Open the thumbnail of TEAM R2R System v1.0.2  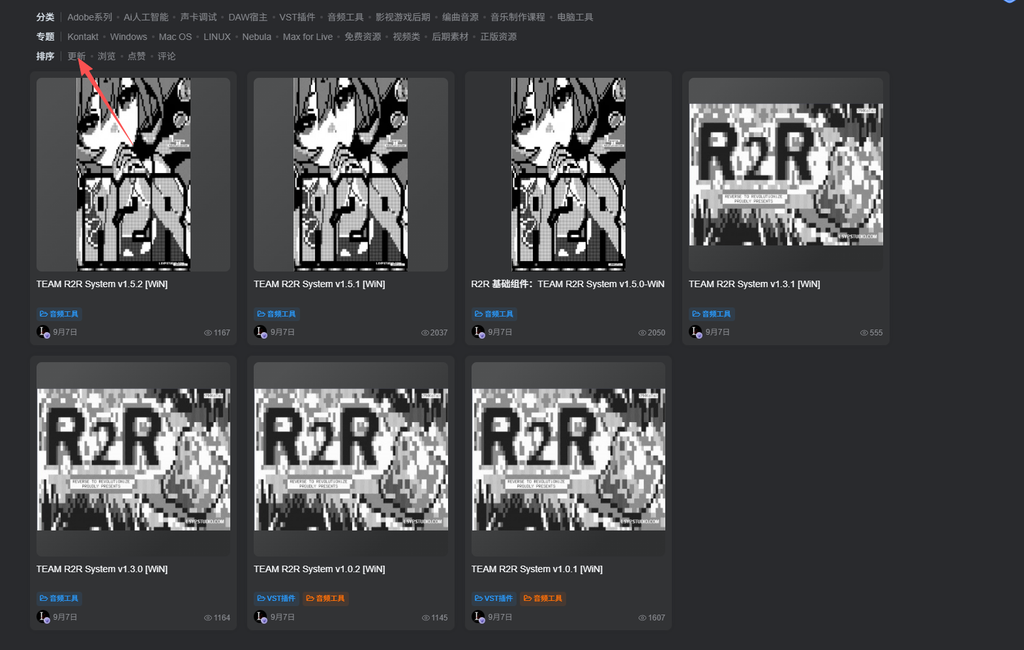pyautogui.click(x=351, y=459)
